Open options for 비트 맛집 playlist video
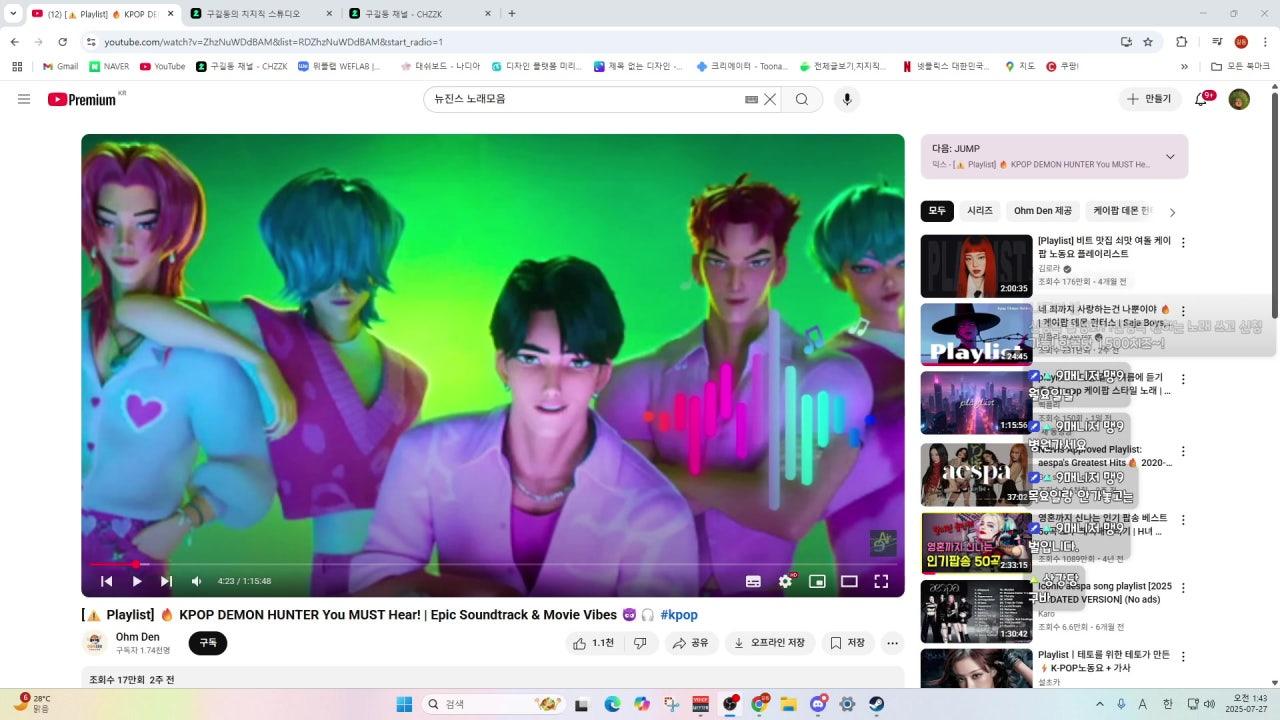 click(x=1183, y=243)
